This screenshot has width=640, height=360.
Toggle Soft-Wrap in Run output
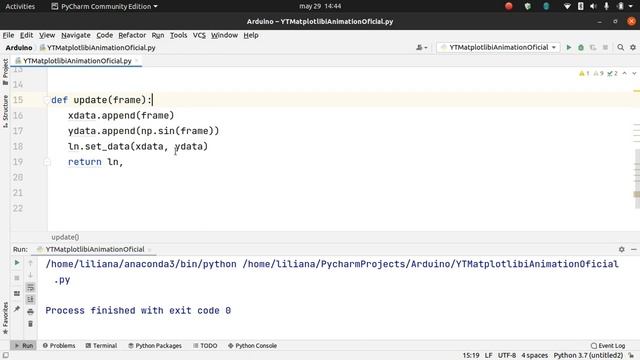pos(30,287)
